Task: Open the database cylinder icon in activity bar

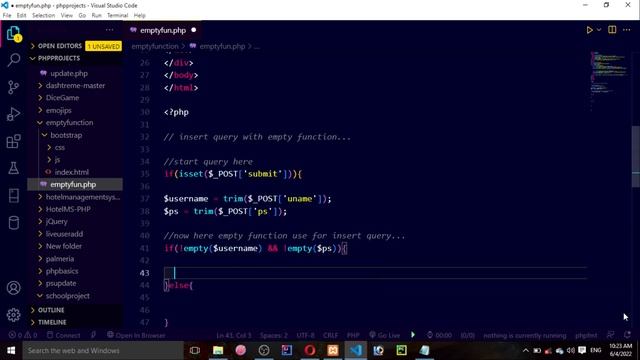Action: pyautogui.click(x=13, y=223)
